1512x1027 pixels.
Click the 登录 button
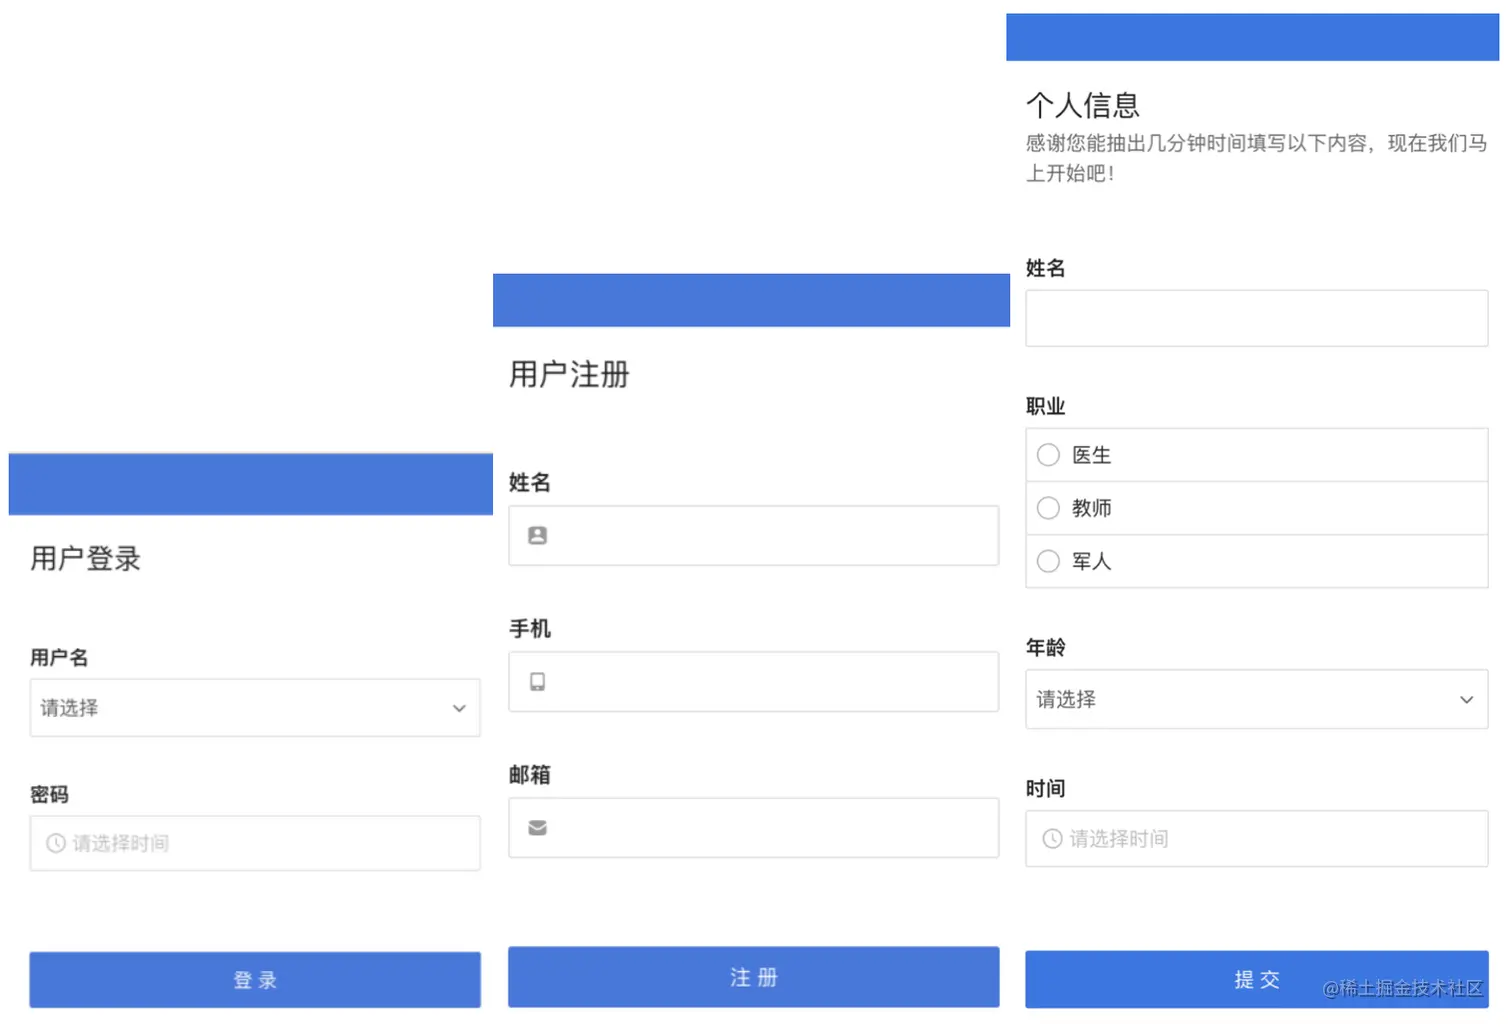[255, 980]
